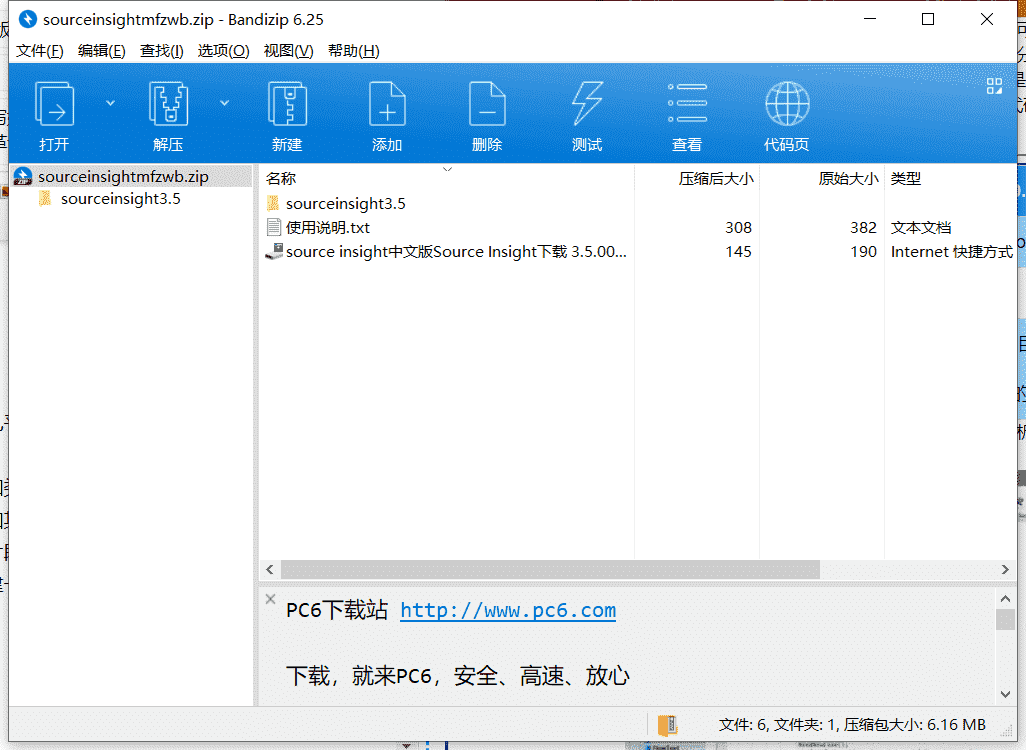
Task: Click the file list scroll-left arrow
Action: pos(270,570)
